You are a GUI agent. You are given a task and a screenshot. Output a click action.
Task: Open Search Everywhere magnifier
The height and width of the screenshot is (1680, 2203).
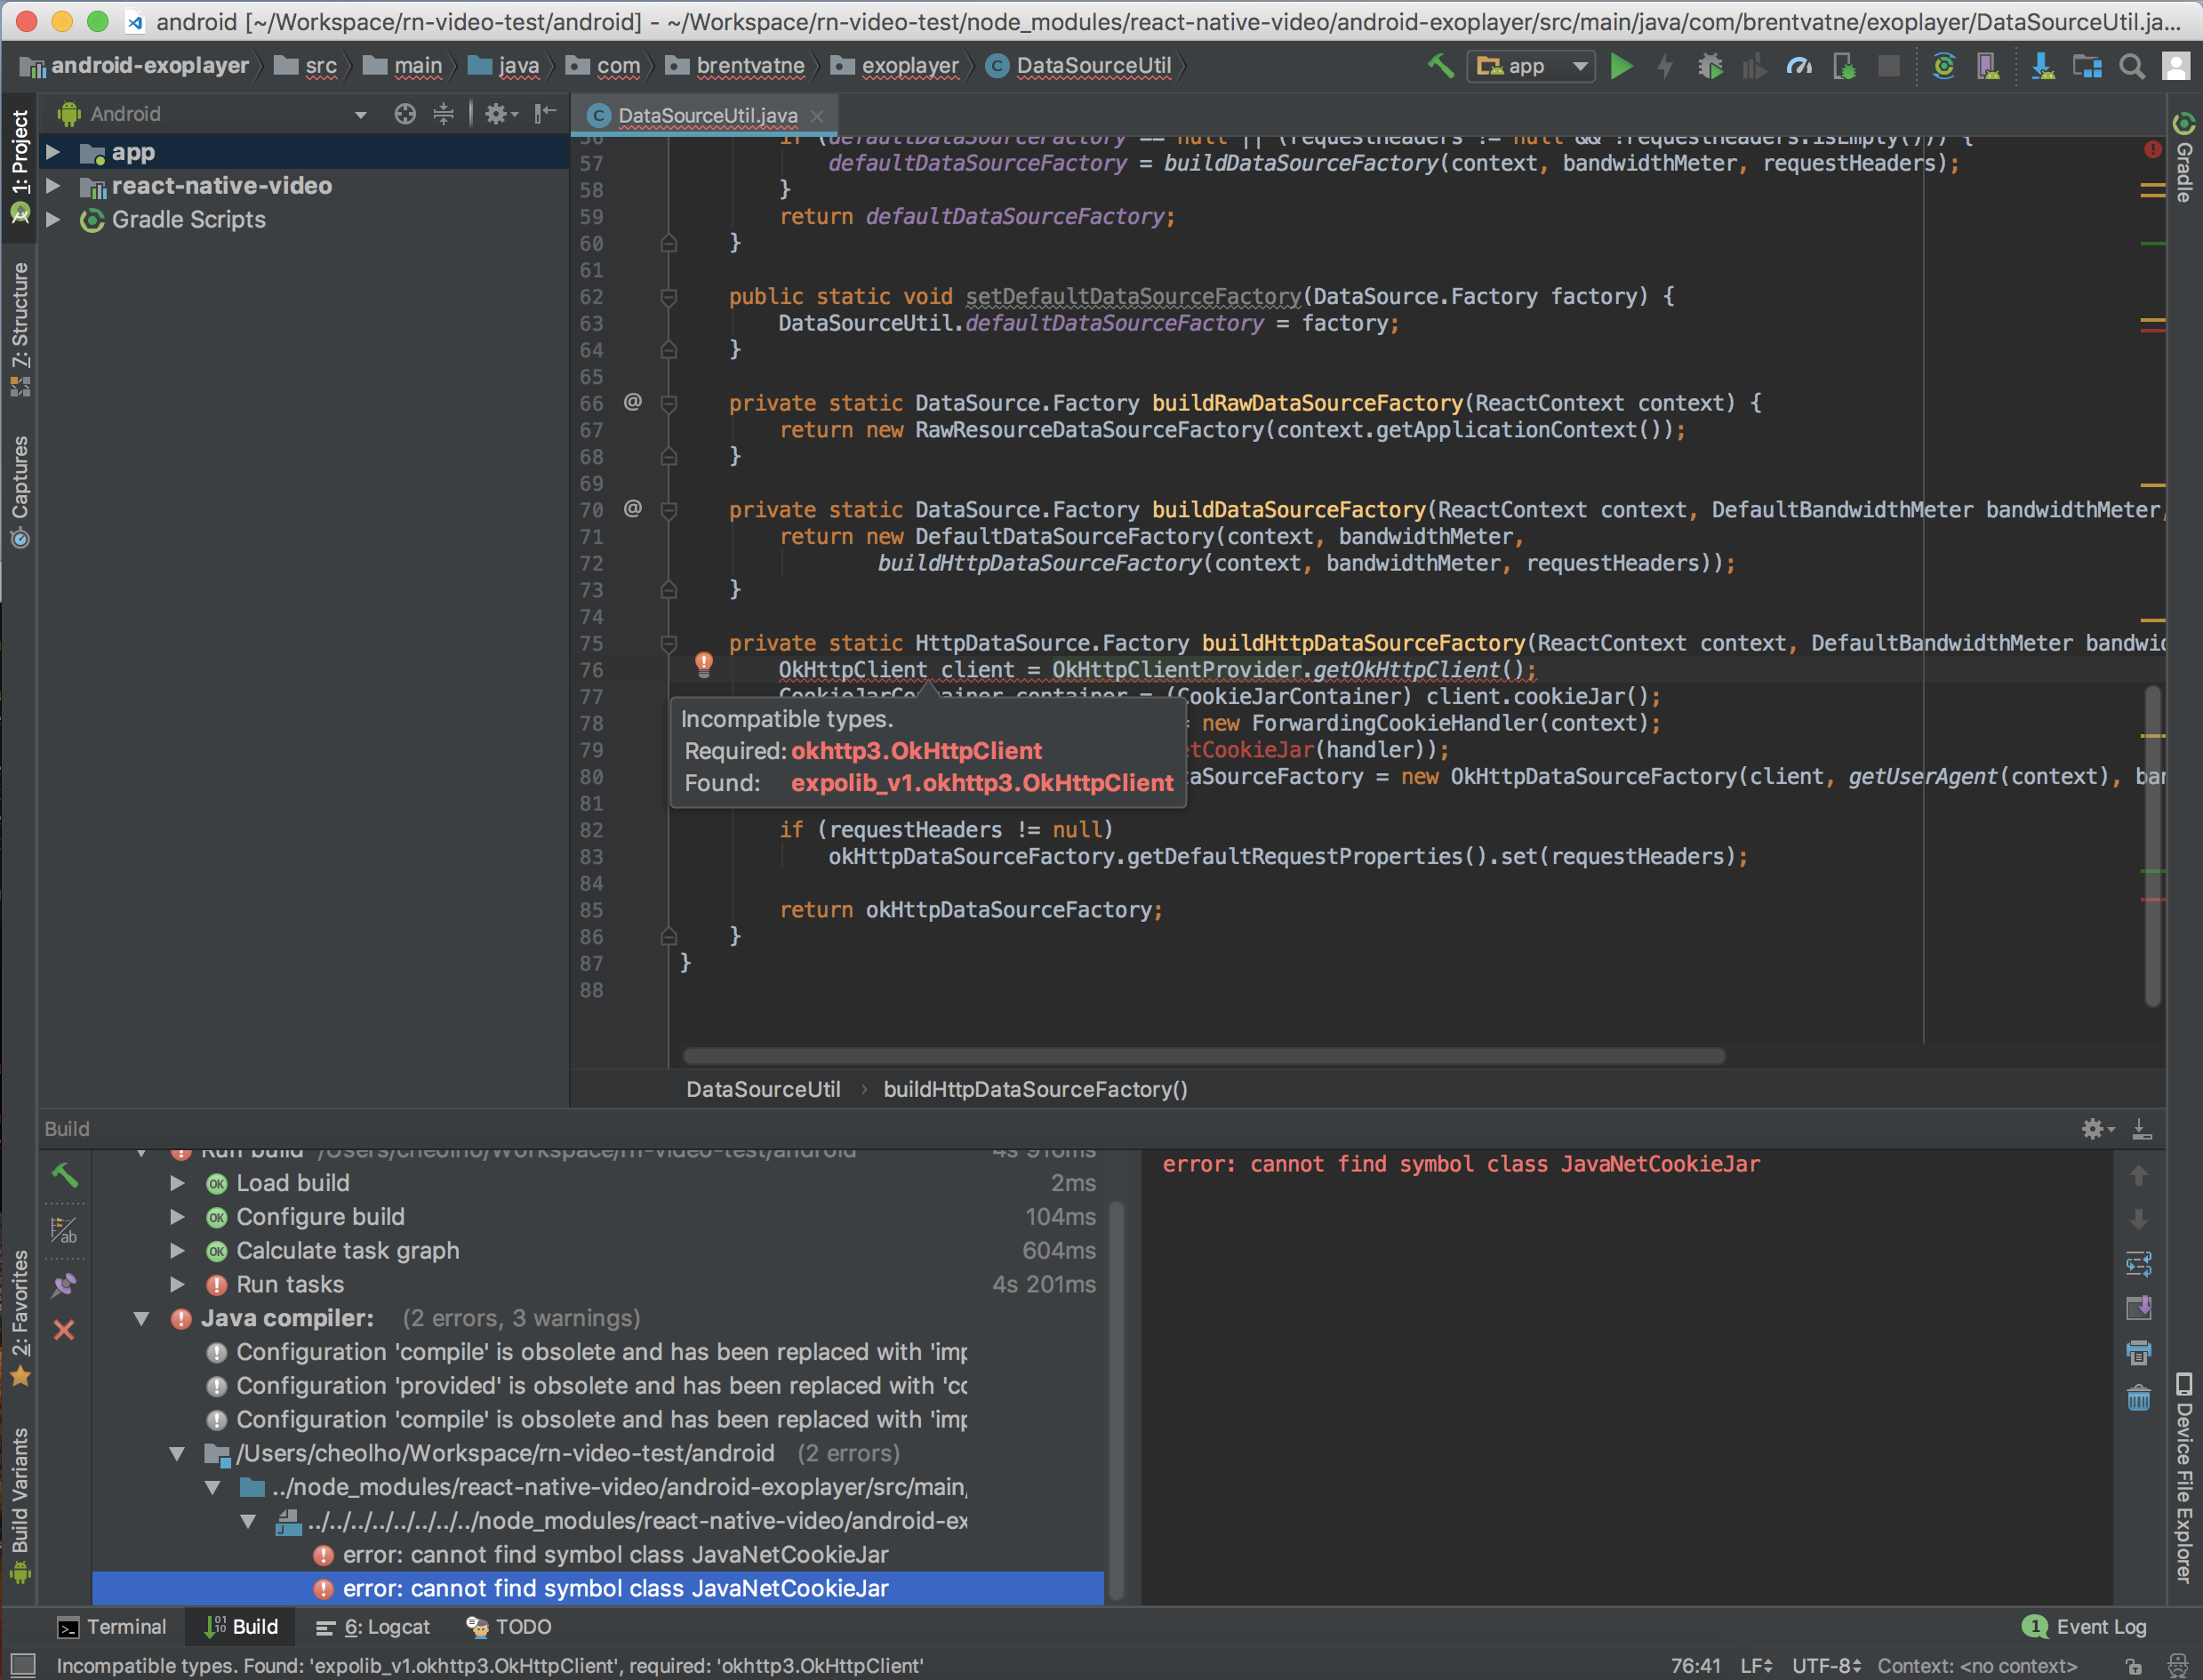(x=2131, y=65)
